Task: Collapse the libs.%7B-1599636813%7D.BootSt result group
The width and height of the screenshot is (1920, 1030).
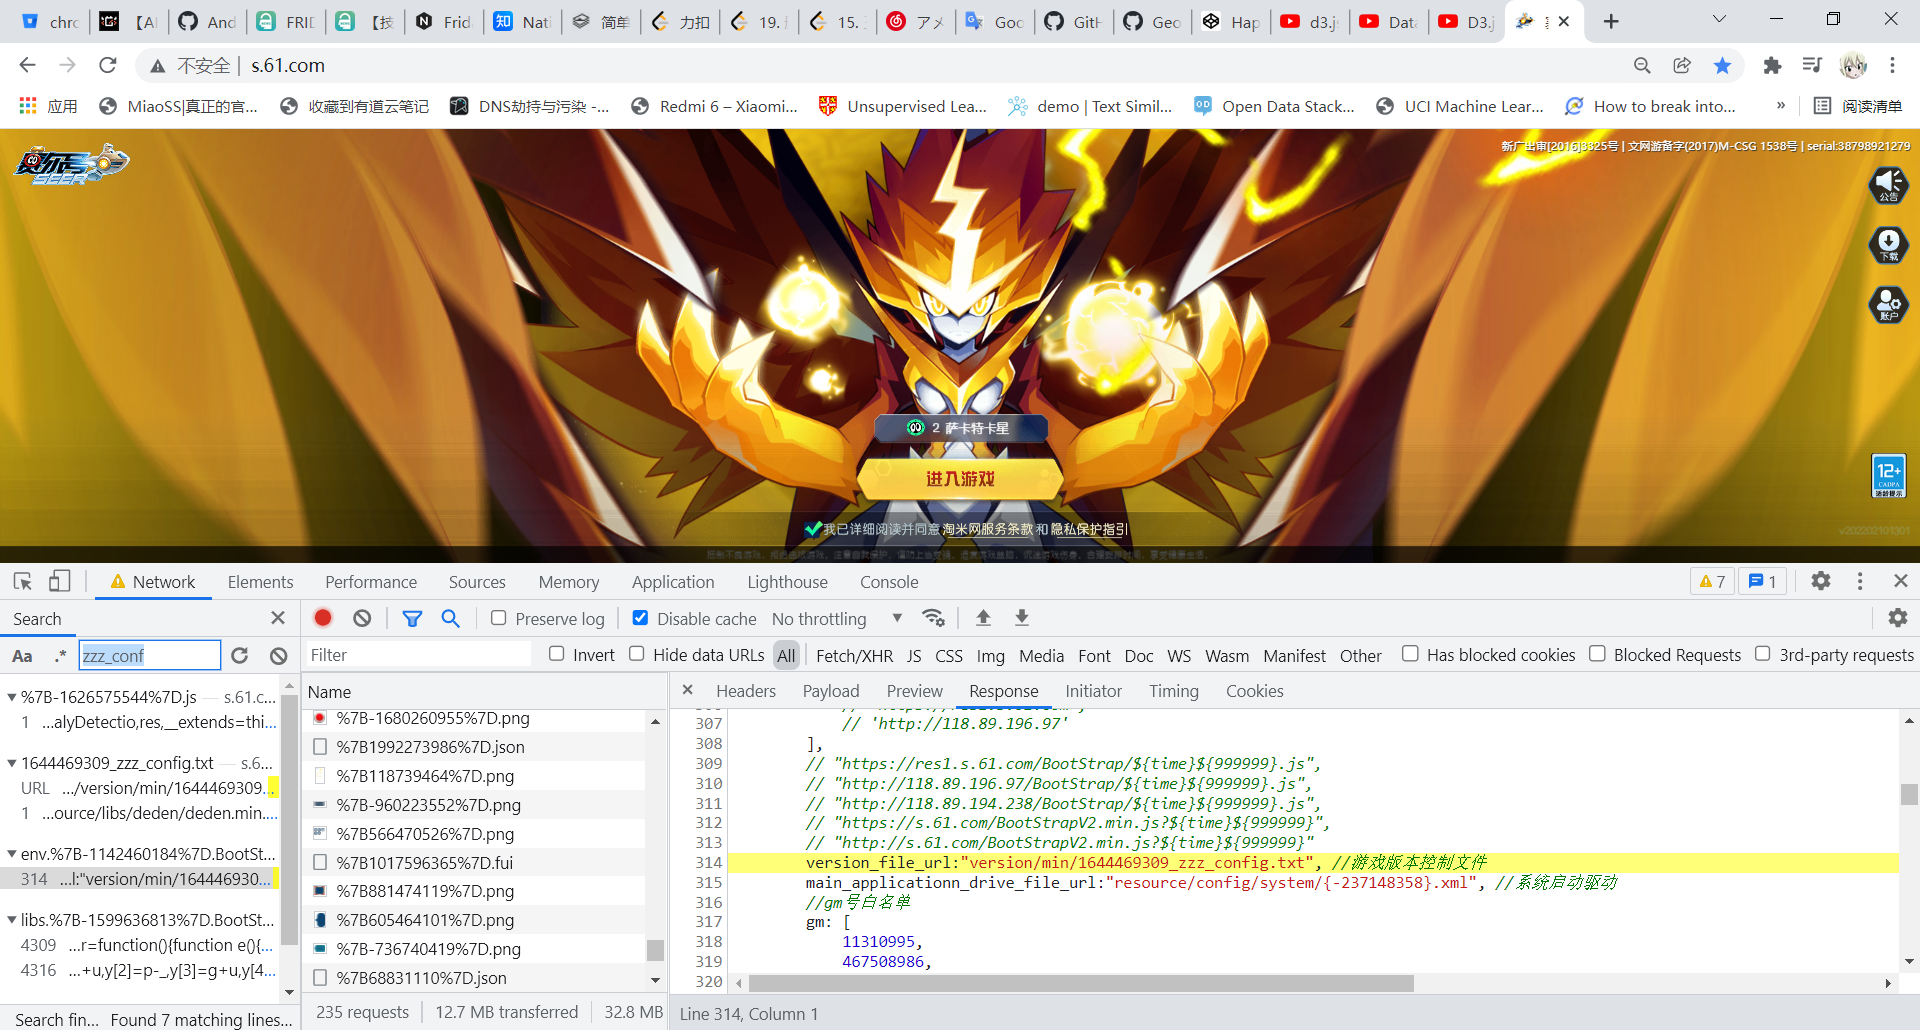Action: pos(11,920)
